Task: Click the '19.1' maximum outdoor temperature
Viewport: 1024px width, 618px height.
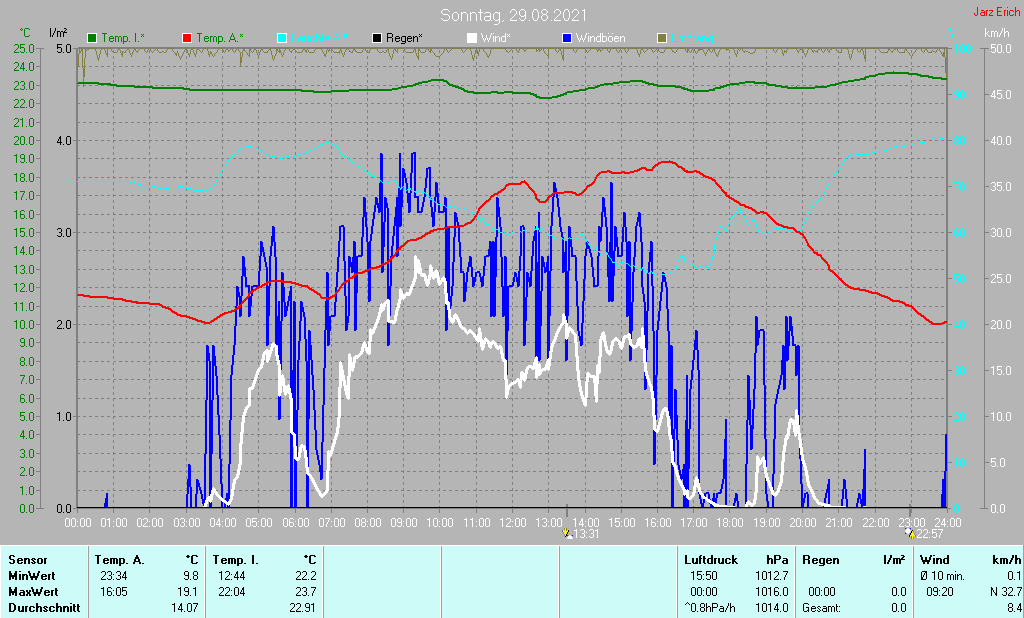Action: (188, 592)
